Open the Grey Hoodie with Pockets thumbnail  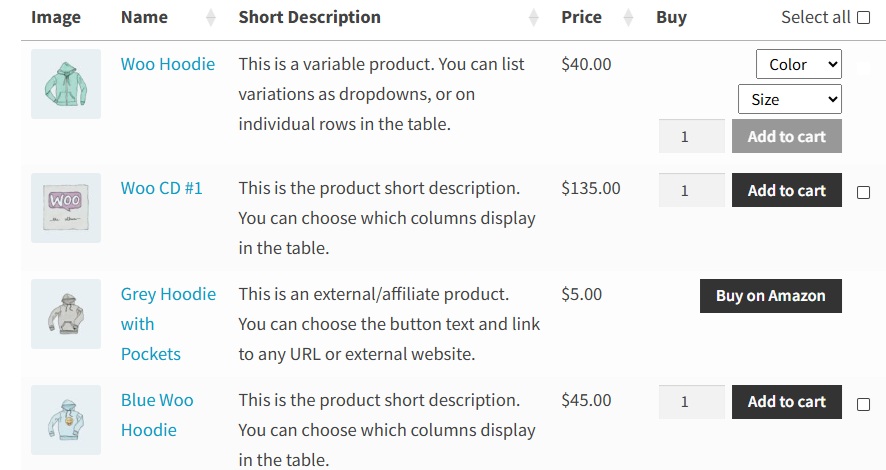(x=66, y=314)
